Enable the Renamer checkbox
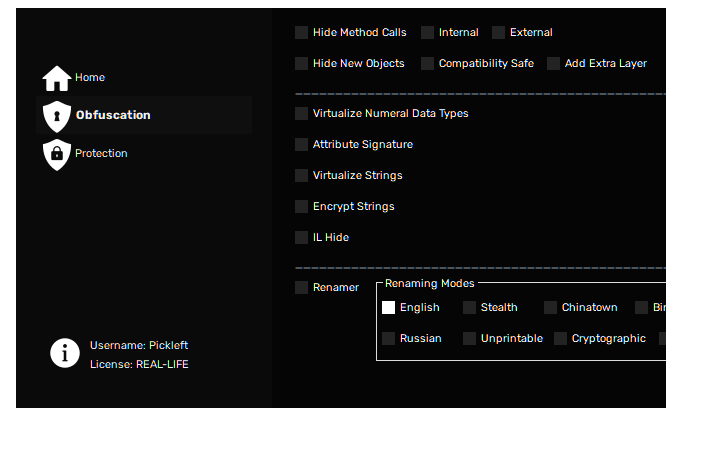This screenshot has height=450, width=708. point(302,288)
